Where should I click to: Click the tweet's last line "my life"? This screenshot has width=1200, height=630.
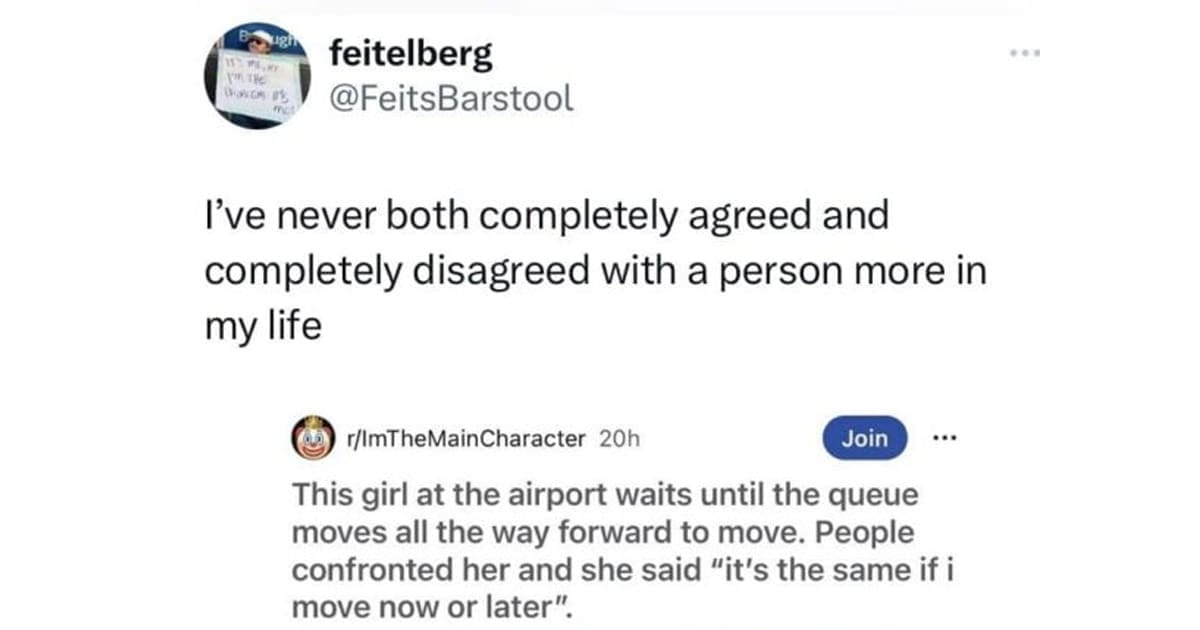tap(263, 327)
